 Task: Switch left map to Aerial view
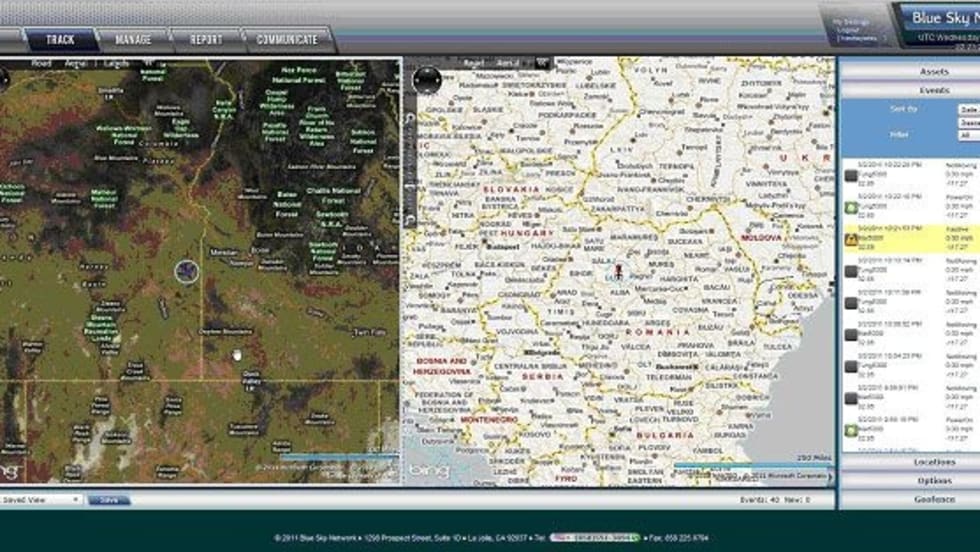(75, 63)
